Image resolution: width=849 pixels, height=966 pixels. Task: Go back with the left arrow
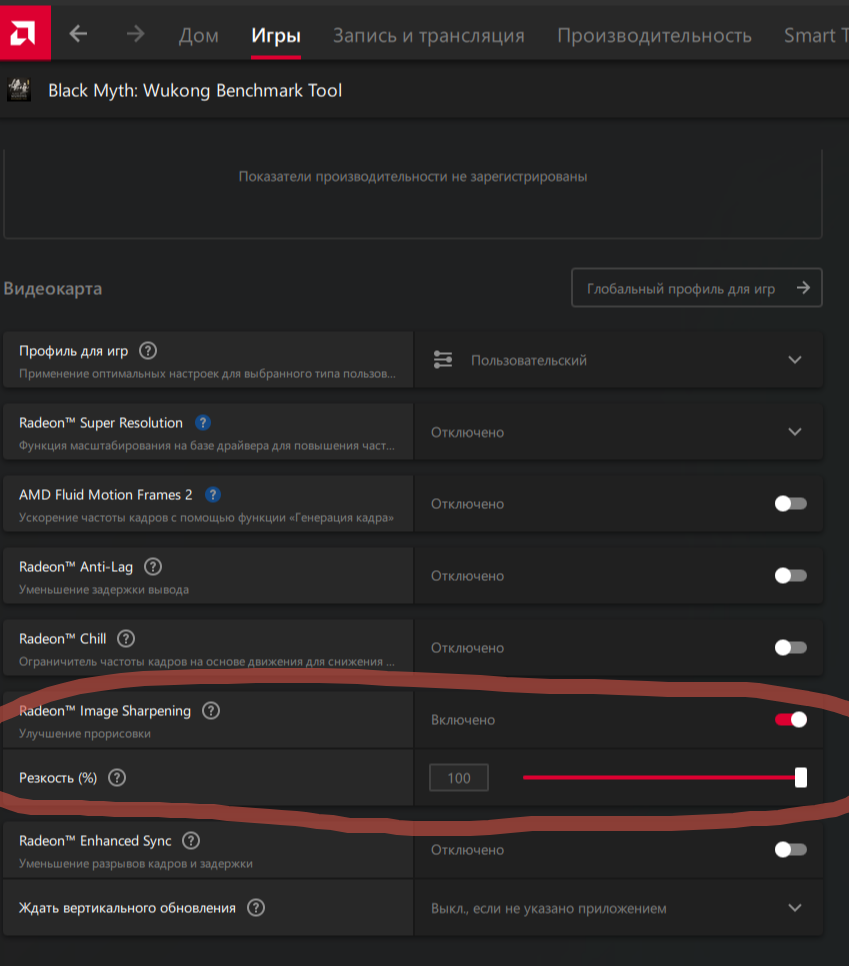click(x=78, y=34)
